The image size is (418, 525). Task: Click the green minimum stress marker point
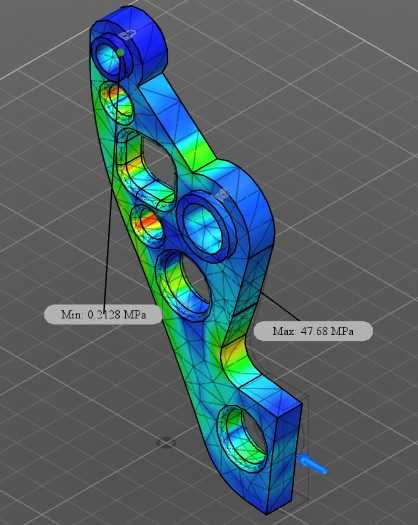point(121,52)
